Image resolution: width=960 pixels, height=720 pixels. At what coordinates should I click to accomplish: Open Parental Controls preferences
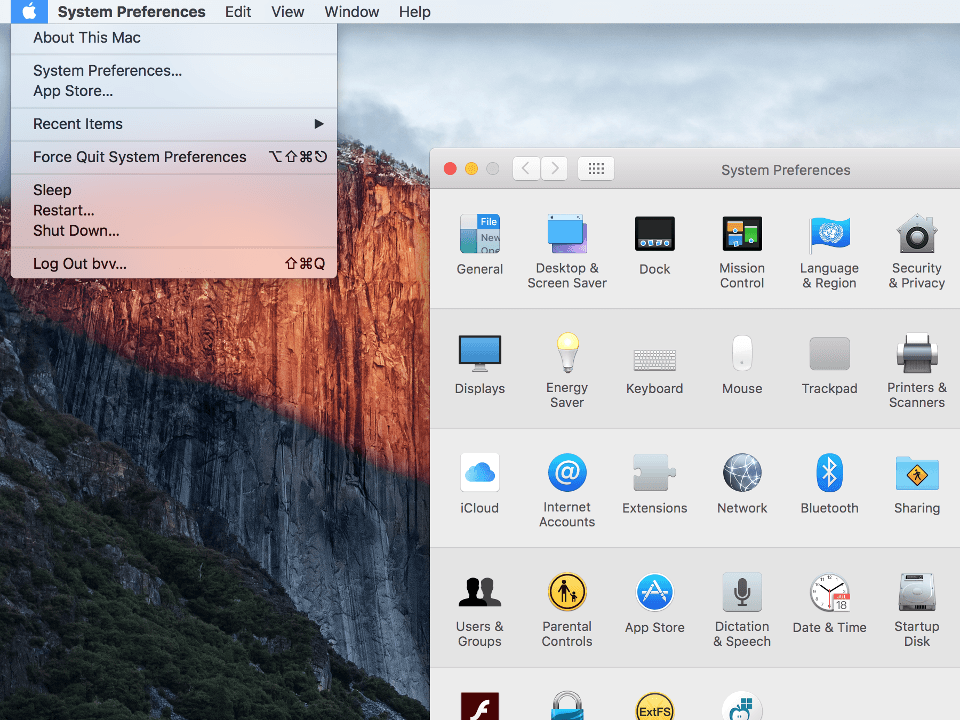(567, 600)
